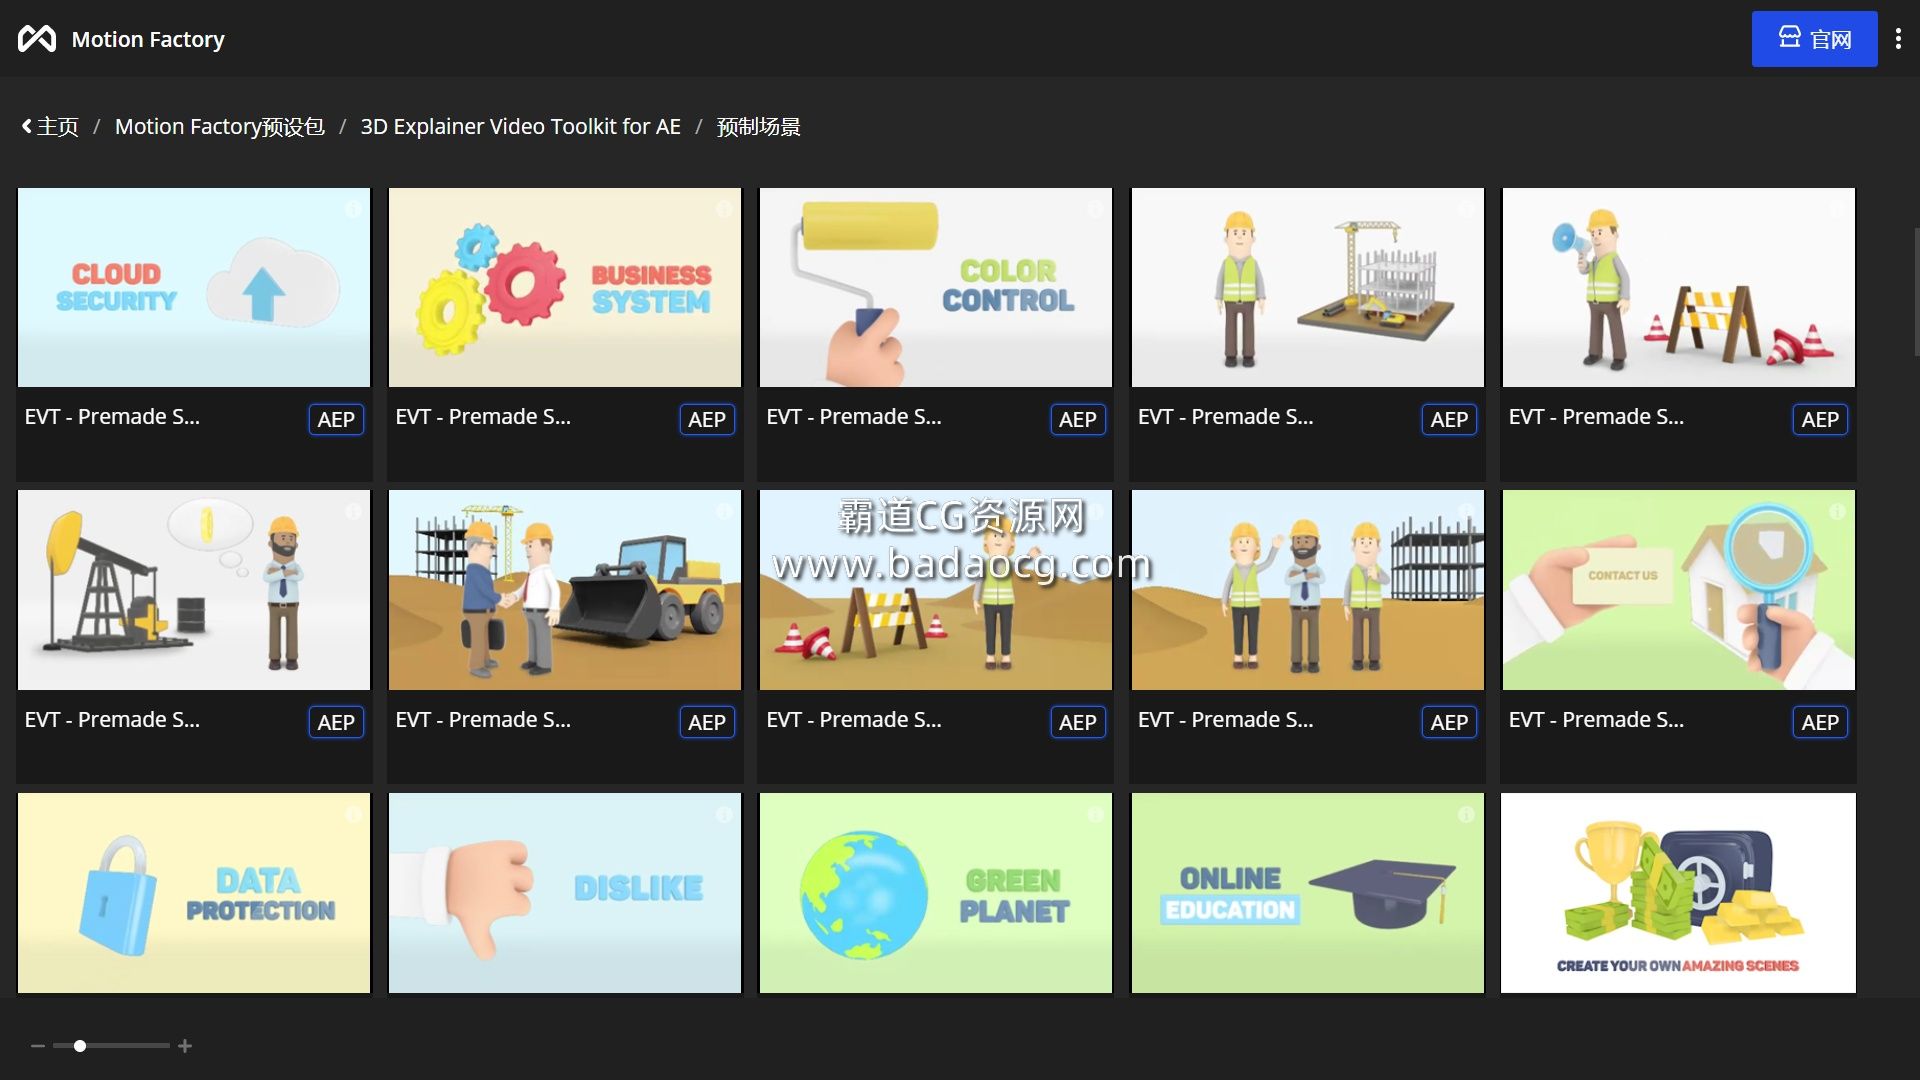
Task: Select the worker with crane building thumbnail
Action: coord(1308,288)
